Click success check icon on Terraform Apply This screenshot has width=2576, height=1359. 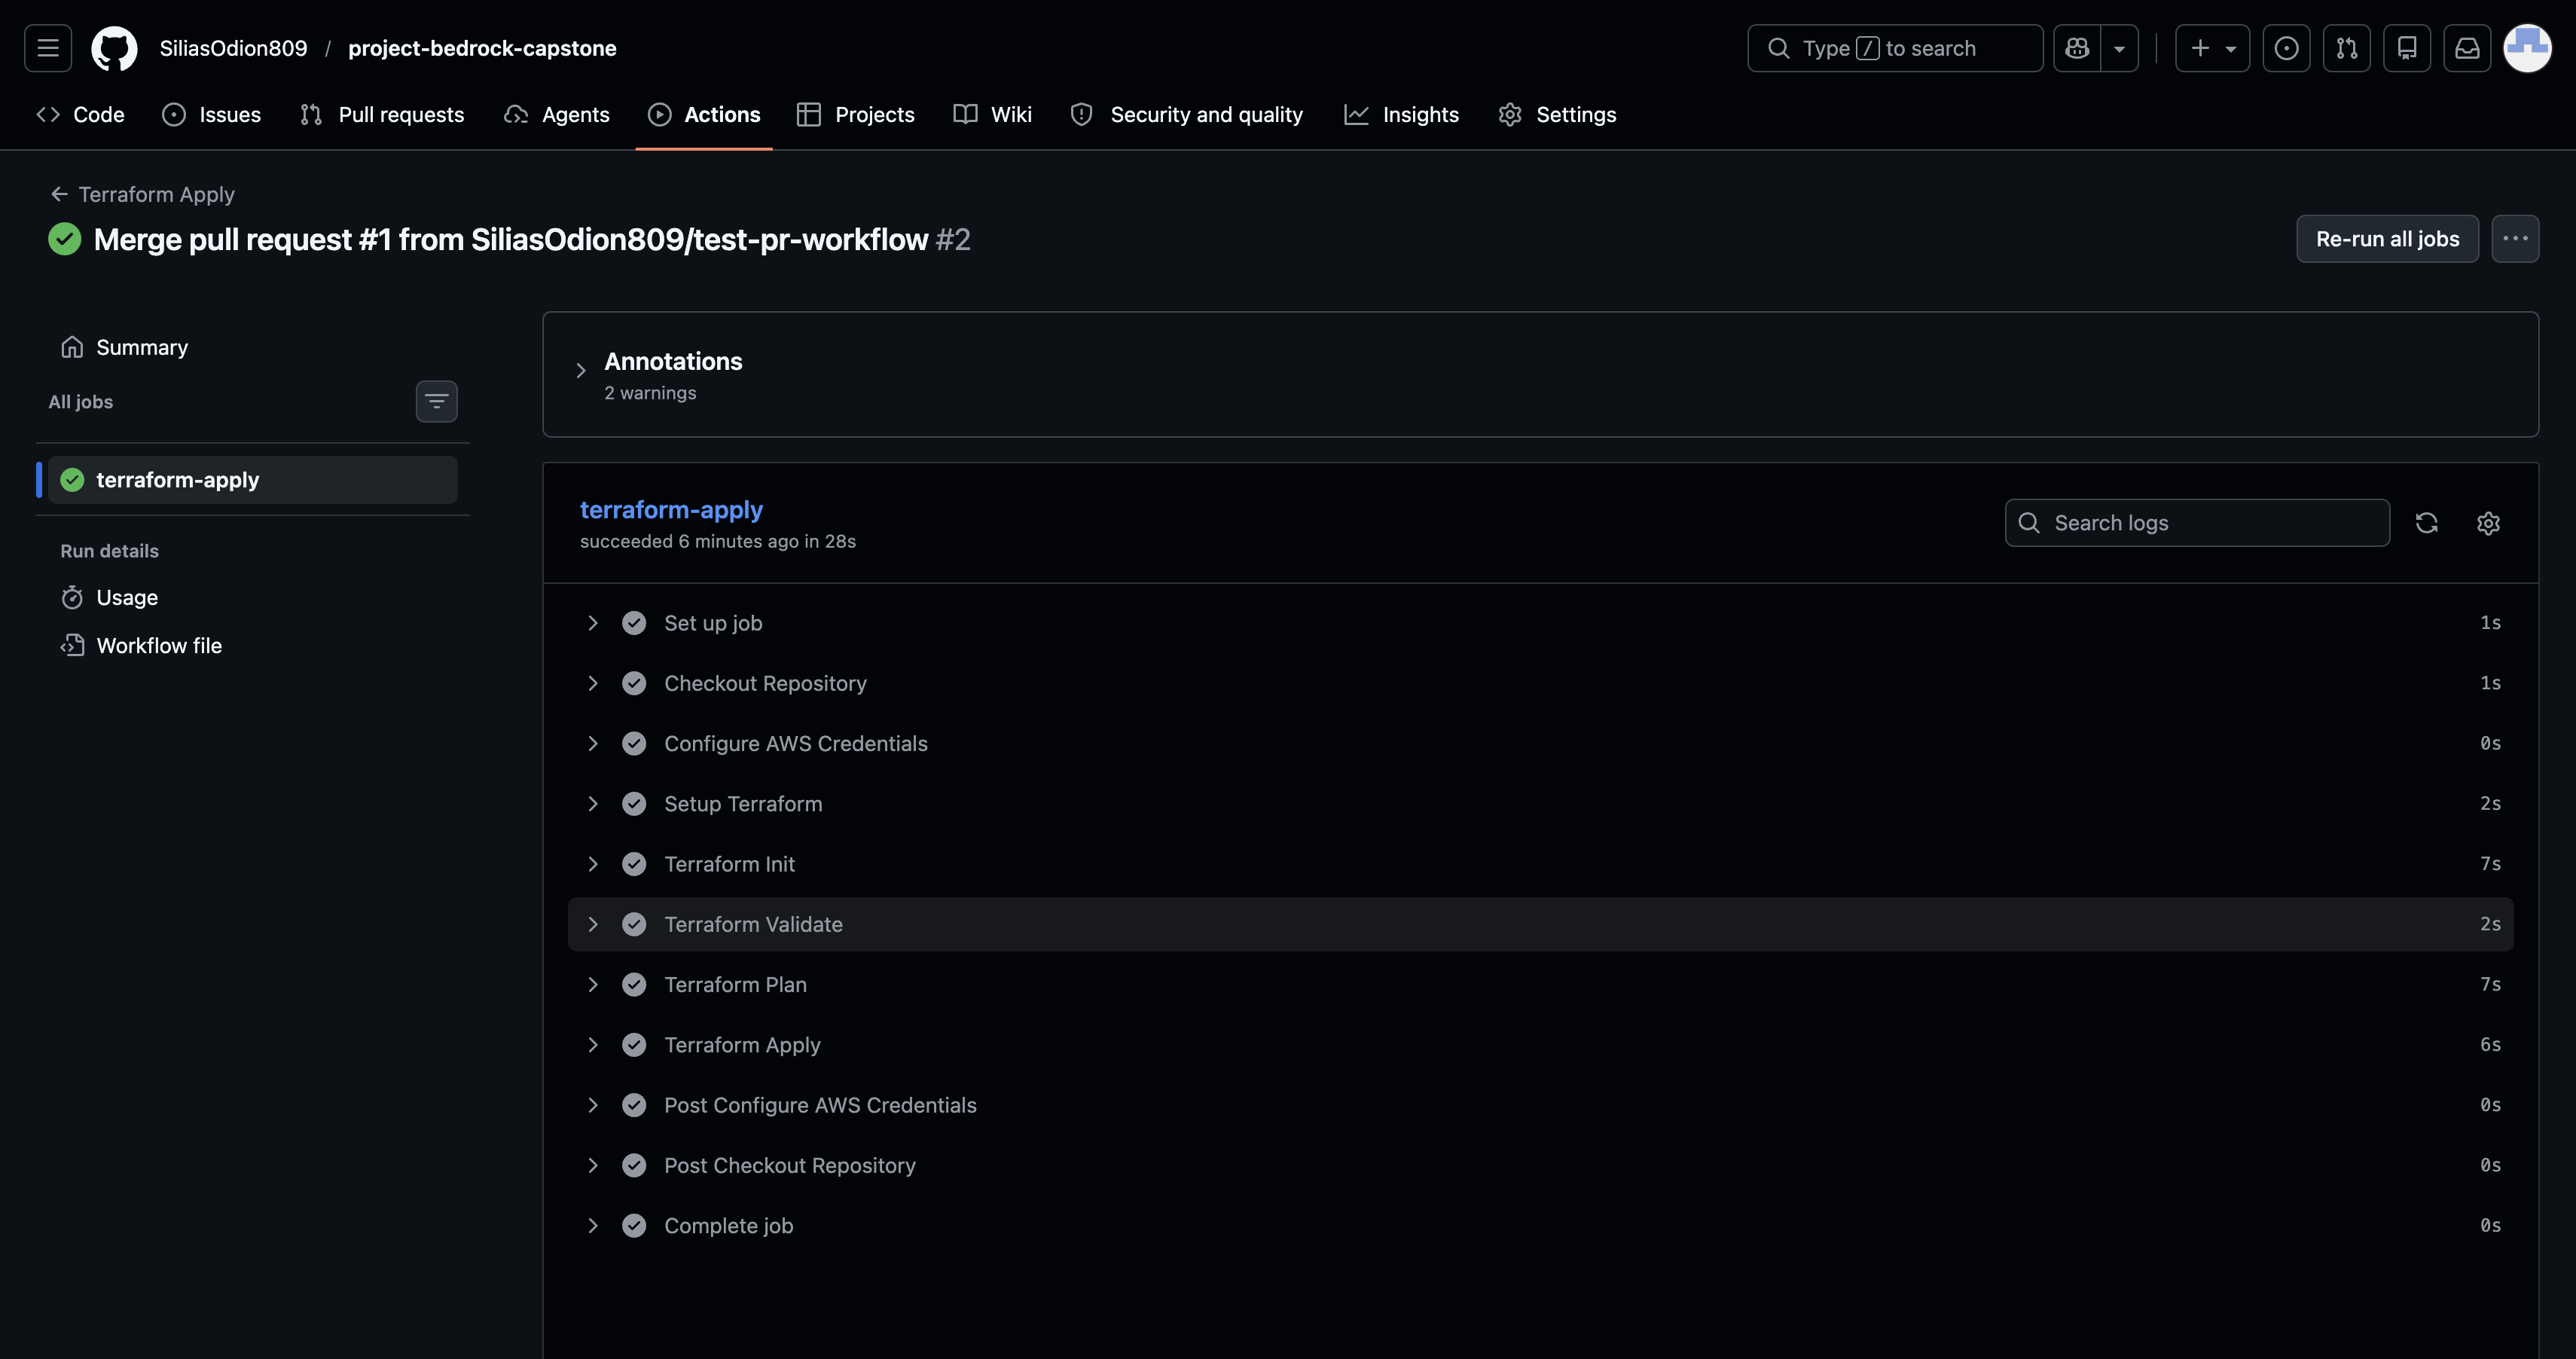click(x=634, y=1045)
